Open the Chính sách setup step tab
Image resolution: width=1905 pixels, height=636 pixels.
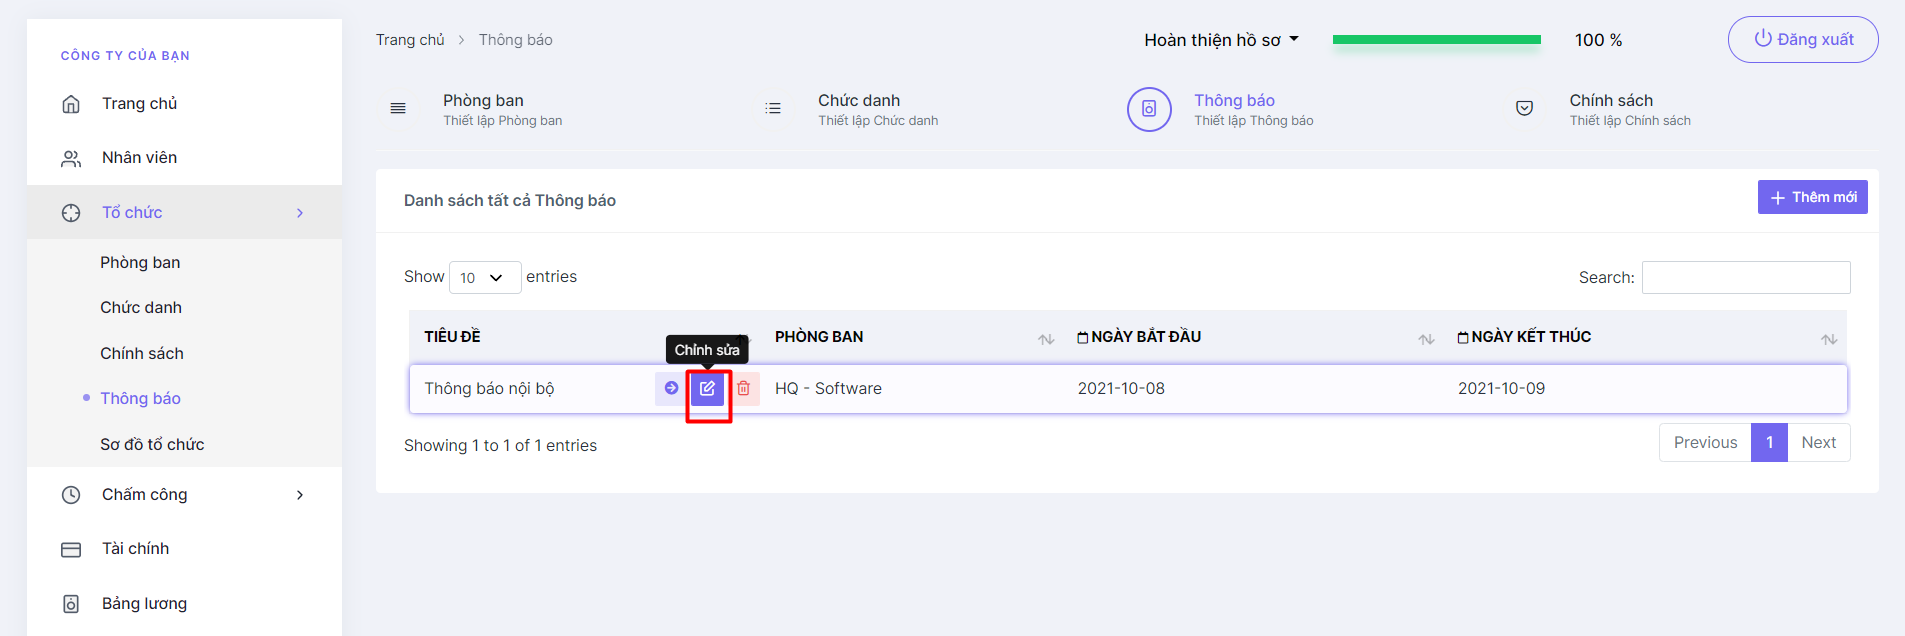click(1629, 109)
